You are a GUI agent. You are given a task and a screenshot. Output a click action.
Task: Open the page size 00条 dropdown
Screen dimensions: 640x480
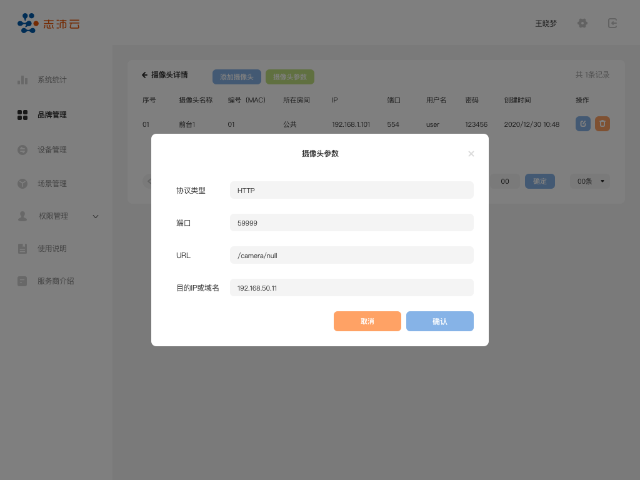590,181
